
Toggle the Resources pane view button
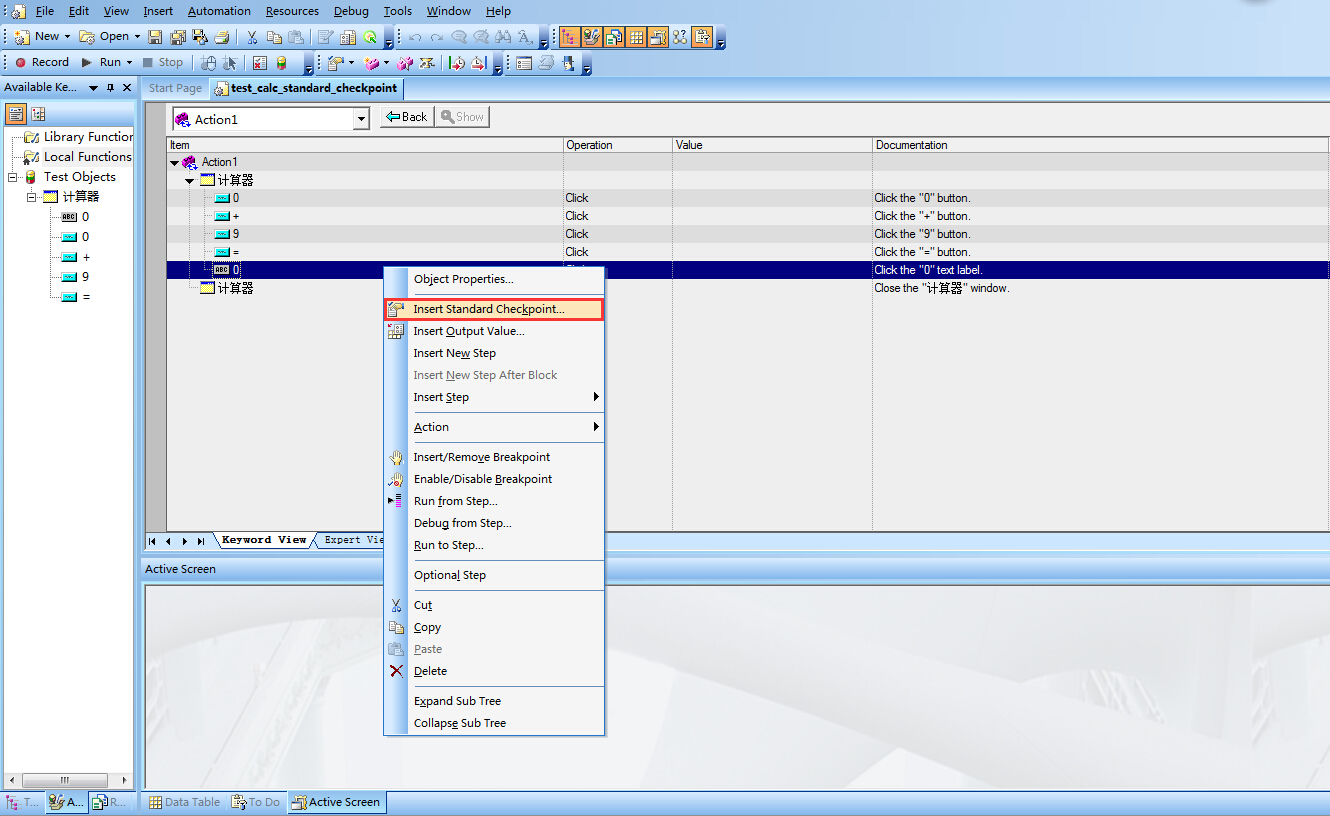[x=614, y=36]
